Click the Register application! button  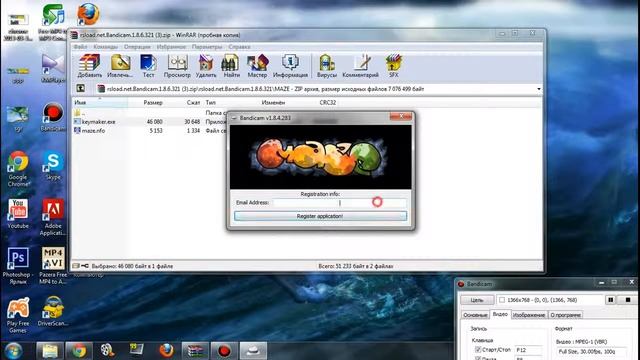(320, 216)
